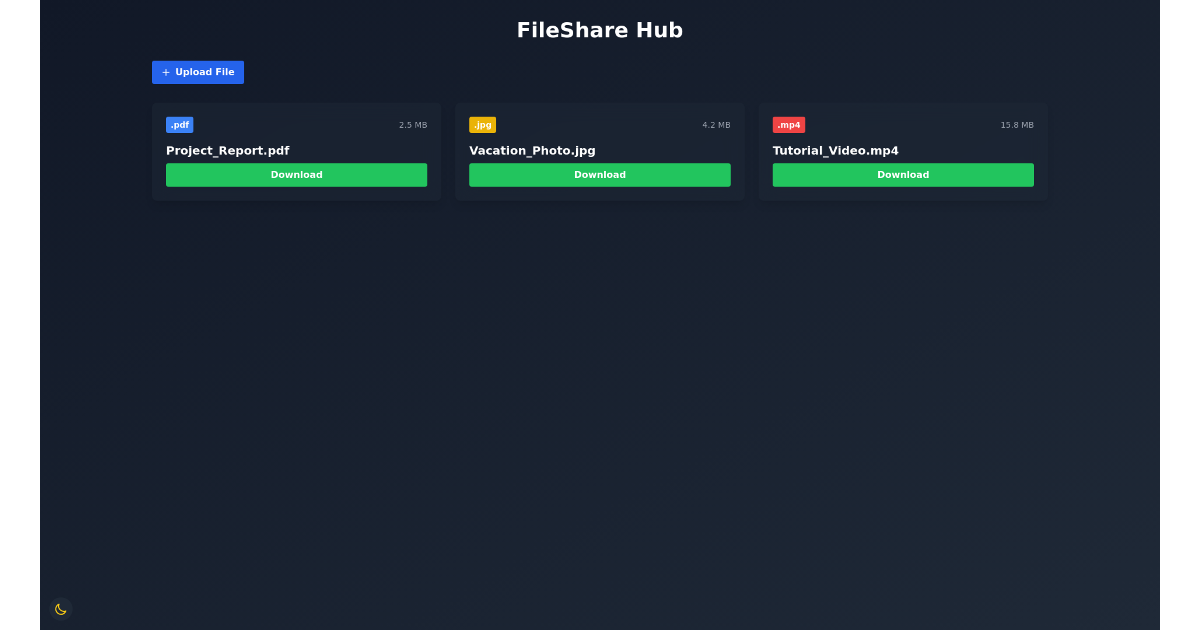Download Tutorial_Video.mp4
Image resolution: width=1200 pixels, height=630 pixels.
pyautogui.click(x=903, y=174)
